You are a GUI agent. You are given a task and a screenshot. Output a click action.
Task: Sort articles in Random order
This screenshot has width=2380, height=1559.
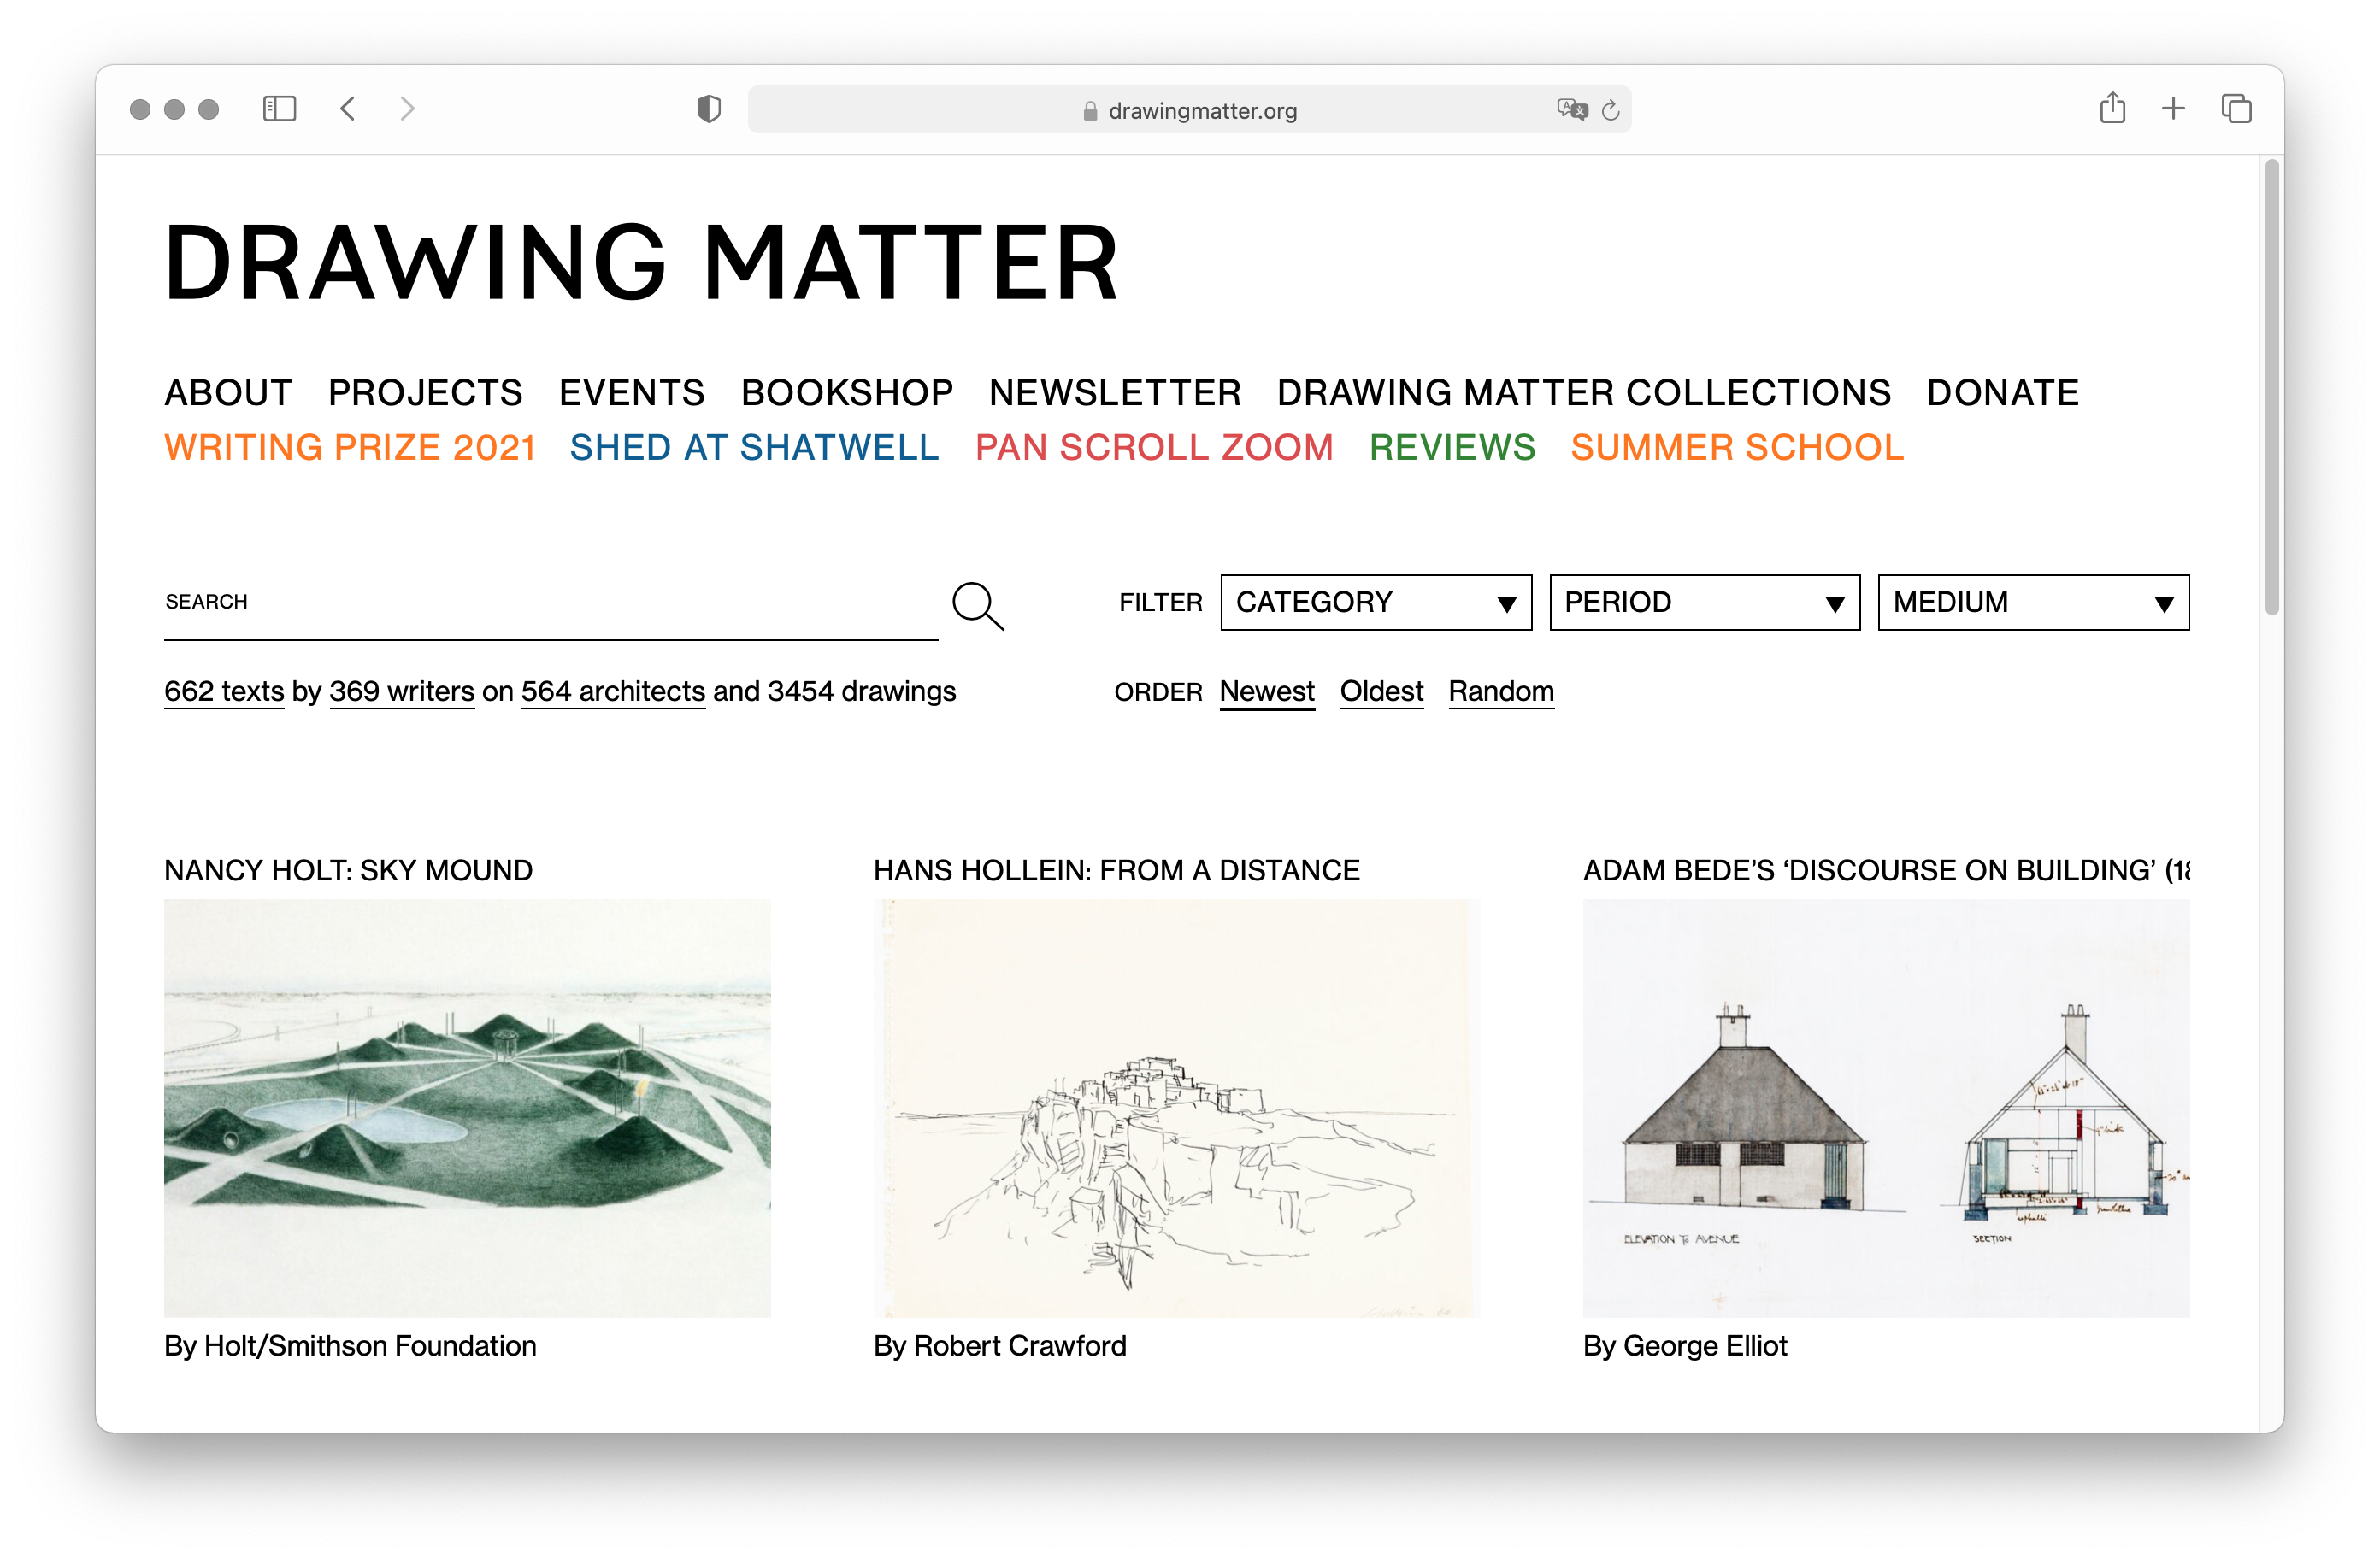[1501, 691]
